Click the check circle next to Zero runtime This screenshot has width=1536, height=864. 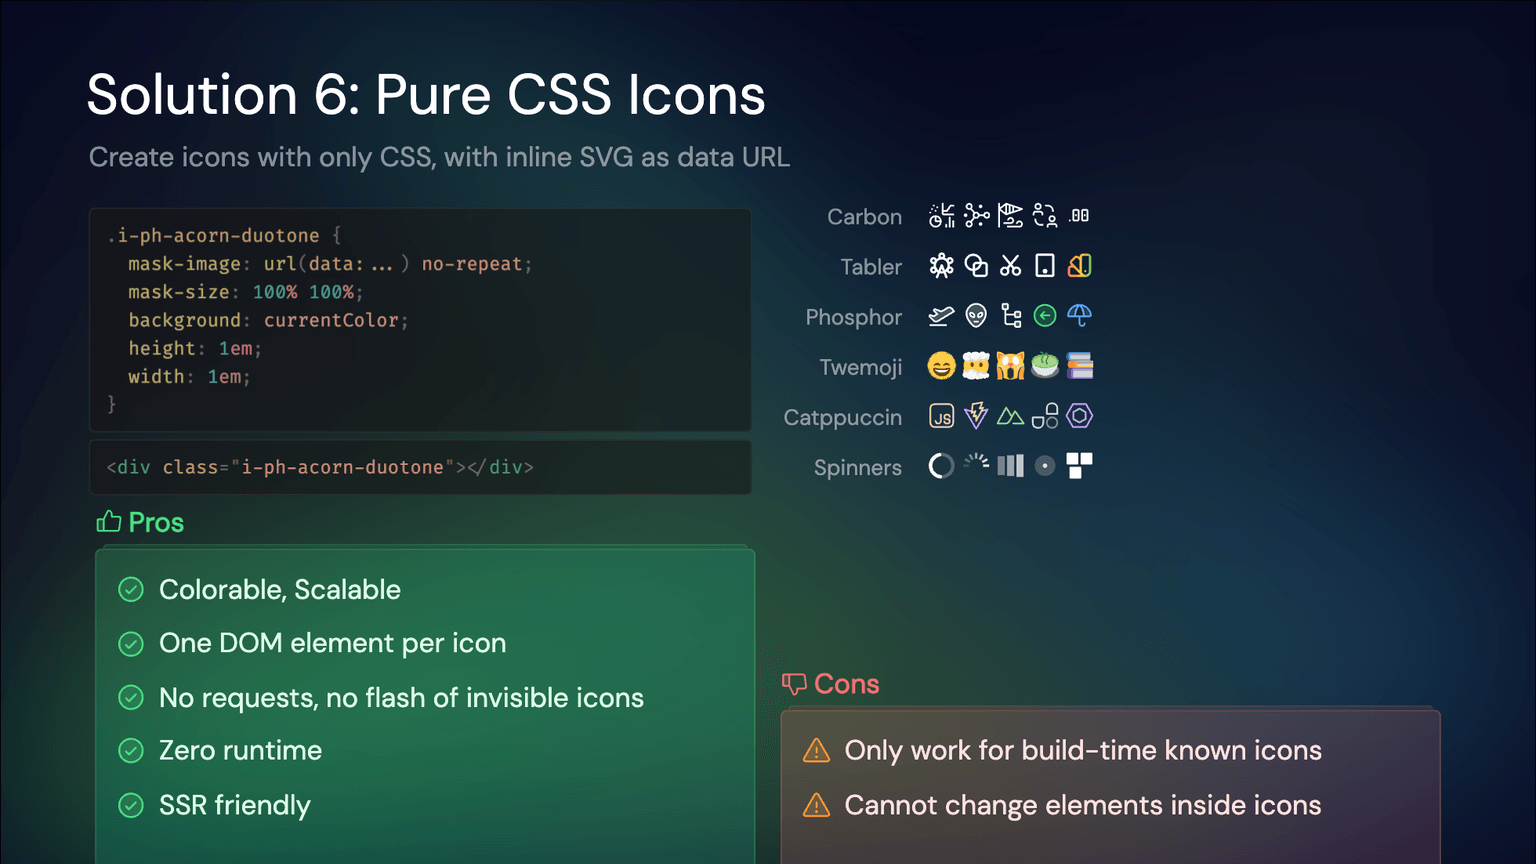(131, 750)
